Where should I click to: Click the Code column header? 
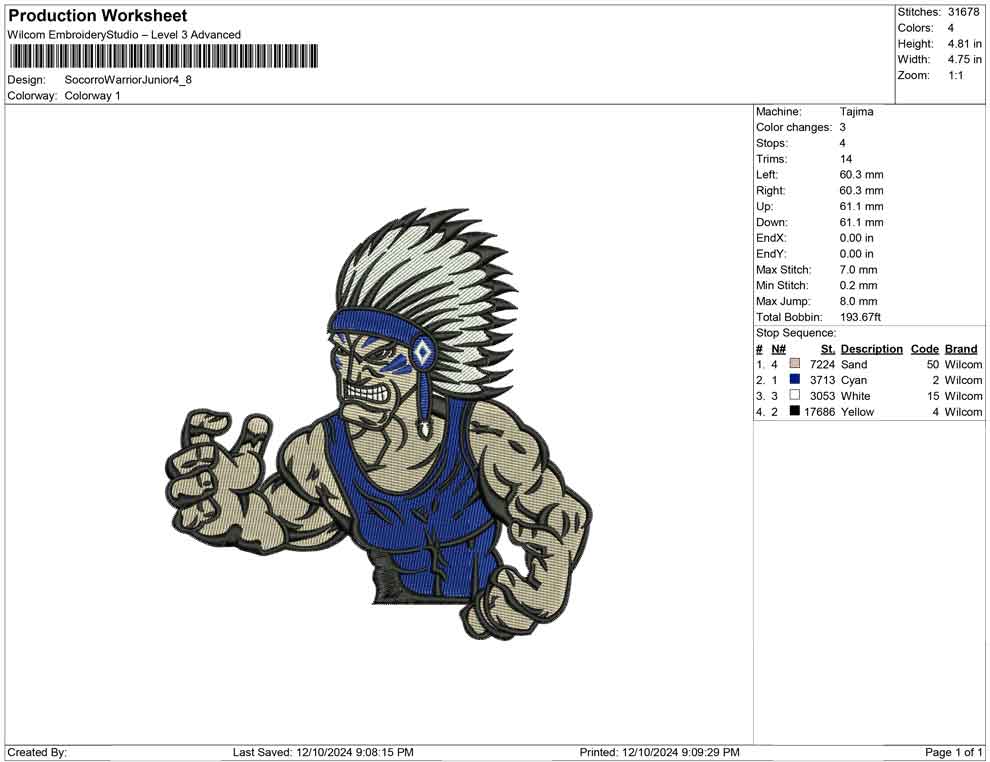tap(925, 349)
